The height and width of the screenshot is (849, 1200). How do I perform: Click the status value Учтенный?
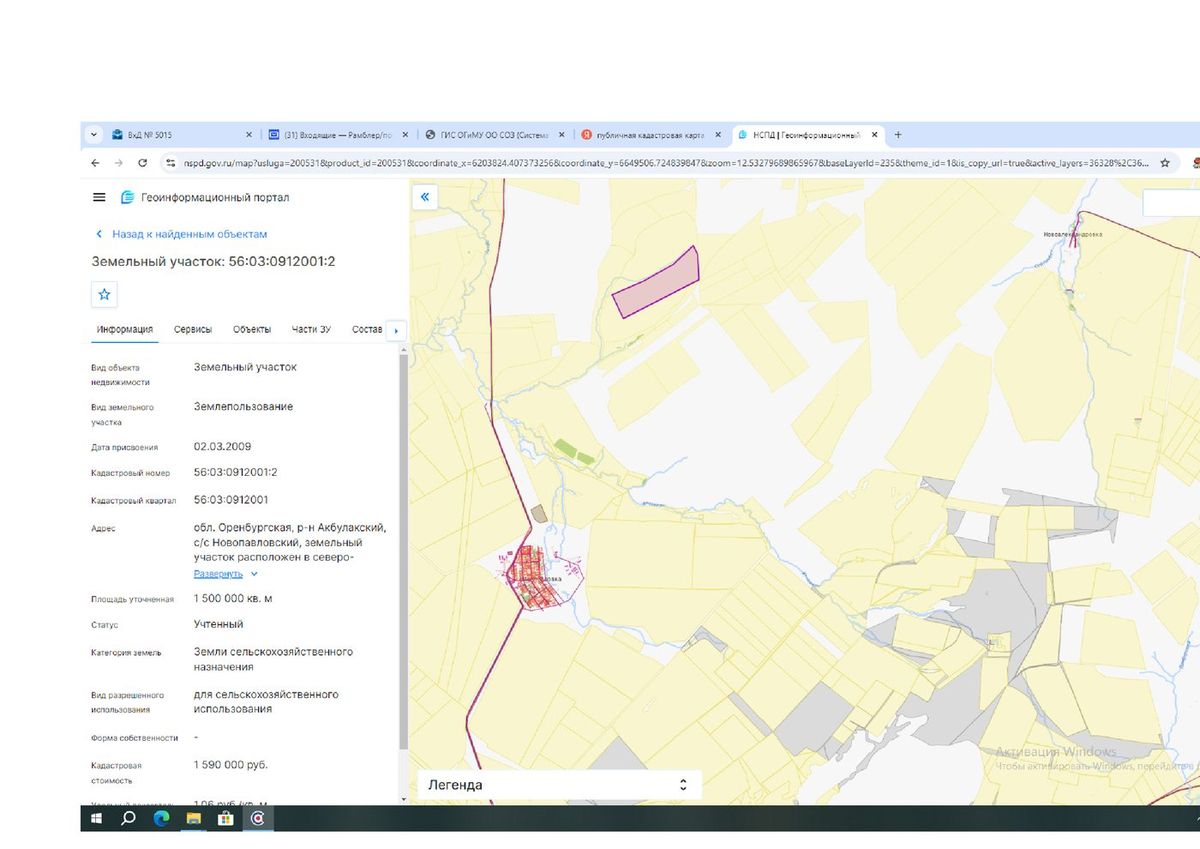tap(219, 624)
